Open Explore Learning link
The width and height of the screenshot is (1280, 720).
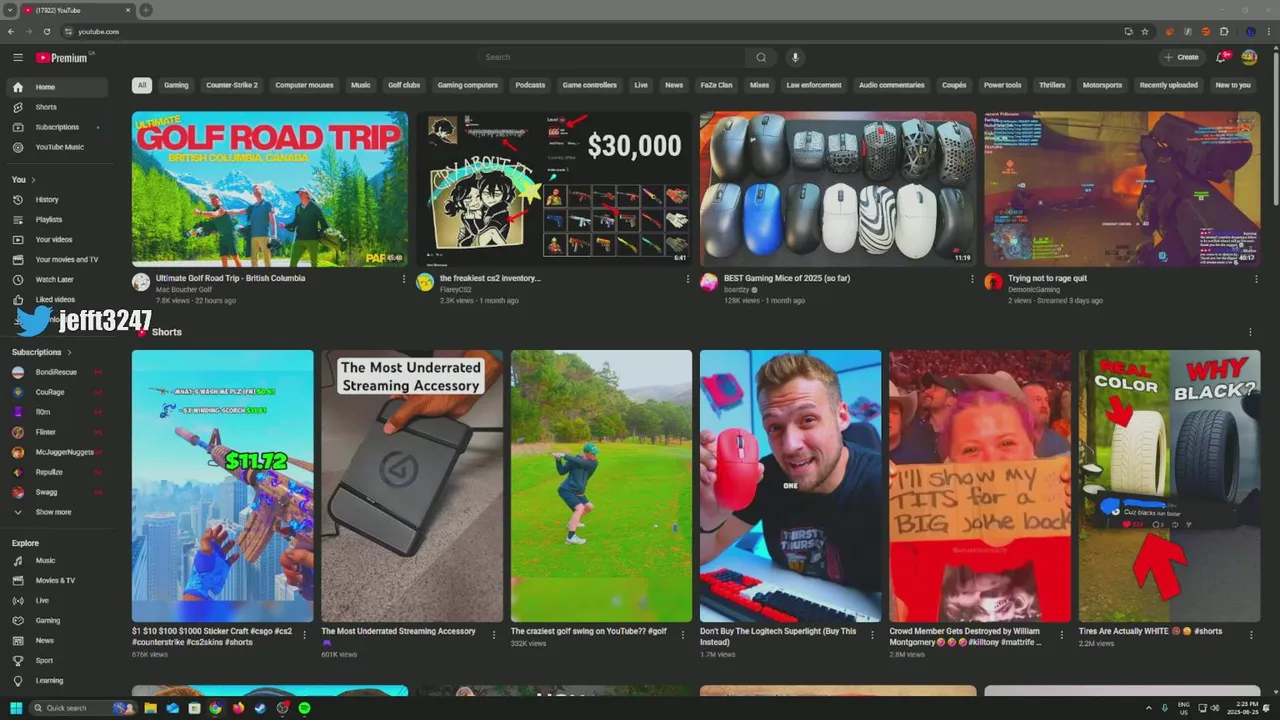58,681
